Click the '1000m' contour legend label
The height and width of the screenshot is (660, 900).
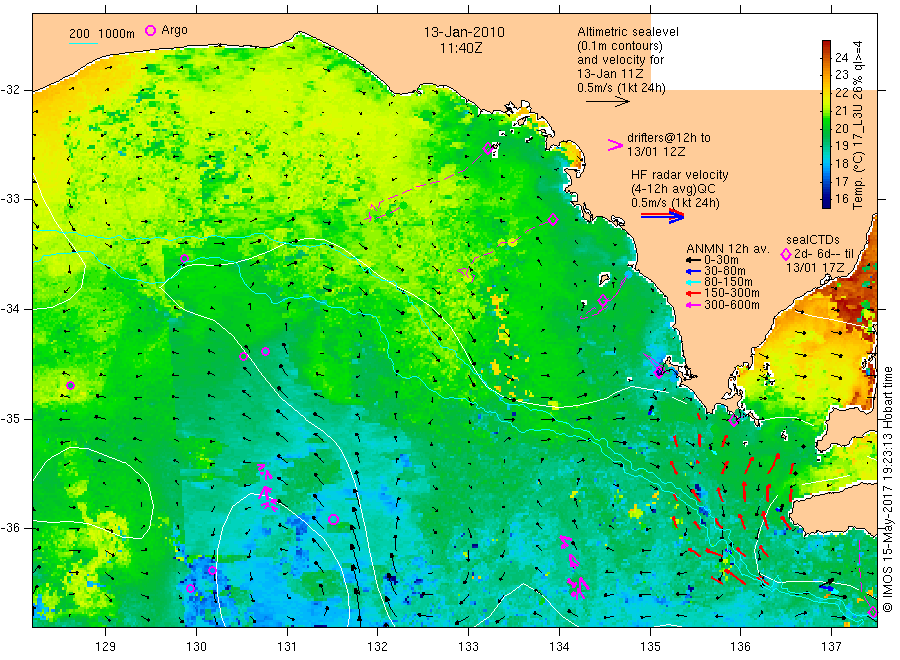[x=117, y=34]
